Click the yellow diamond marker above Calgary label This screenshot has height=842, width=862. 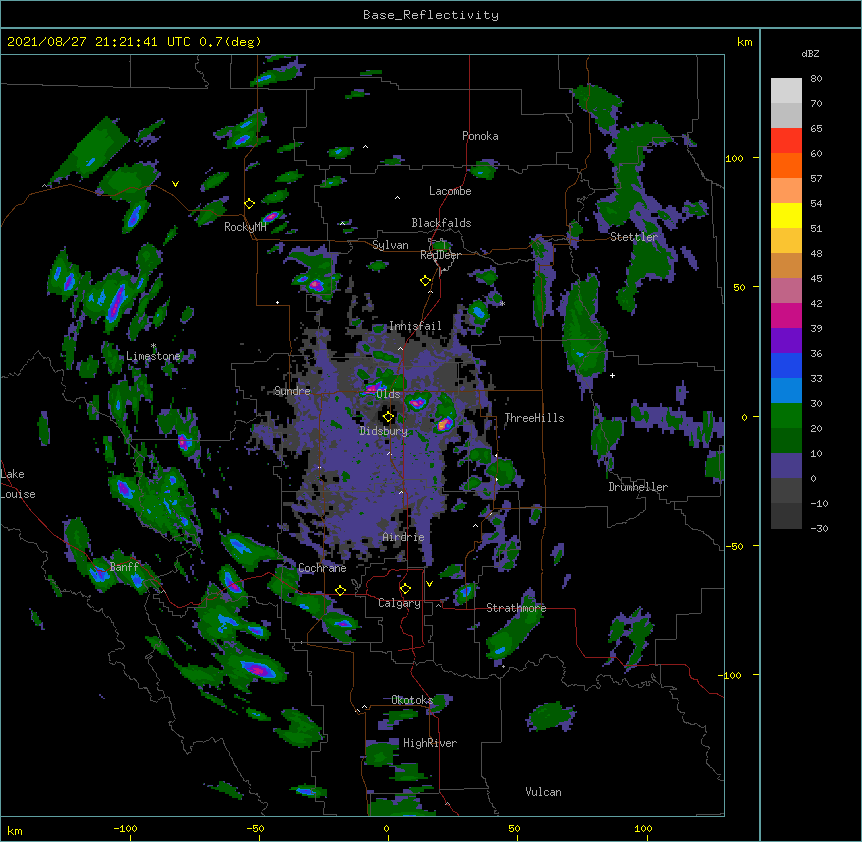tap(405, 589)
